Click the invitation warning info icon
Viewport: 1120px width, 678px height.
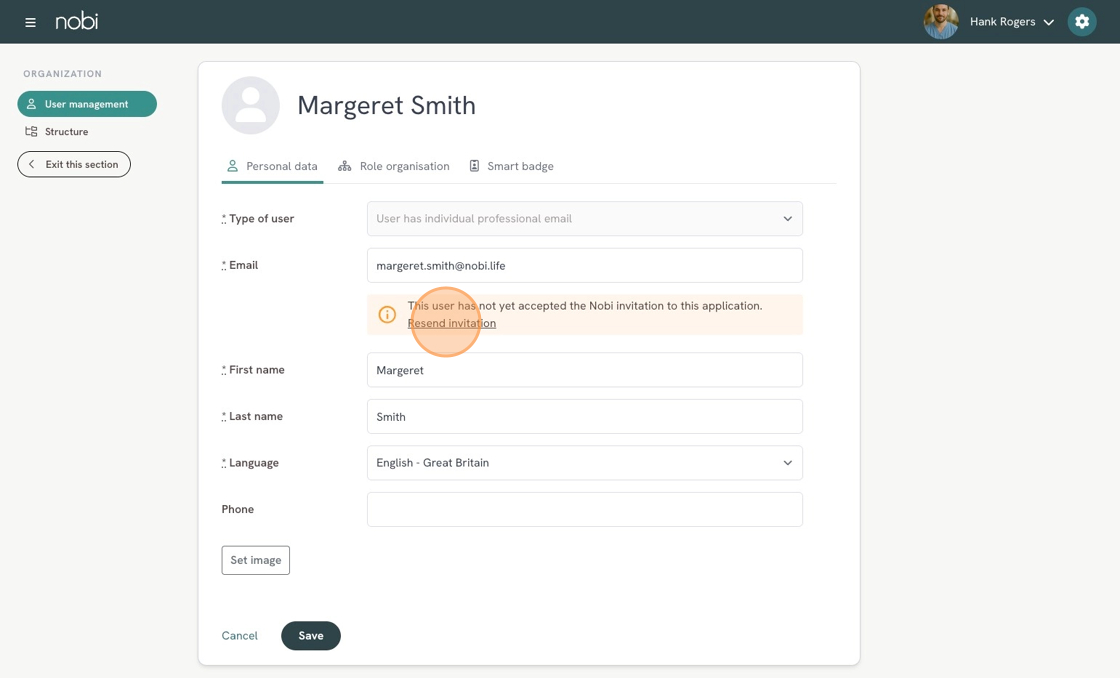[x=387, y=315]
